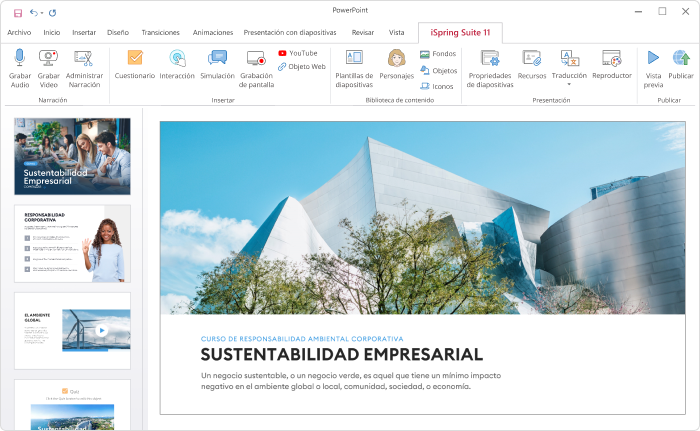Image resolution: width=700 pixels, height=431 pixels.
Task: Start Grabación de pantalla
Action: click(x=256, y=68)
